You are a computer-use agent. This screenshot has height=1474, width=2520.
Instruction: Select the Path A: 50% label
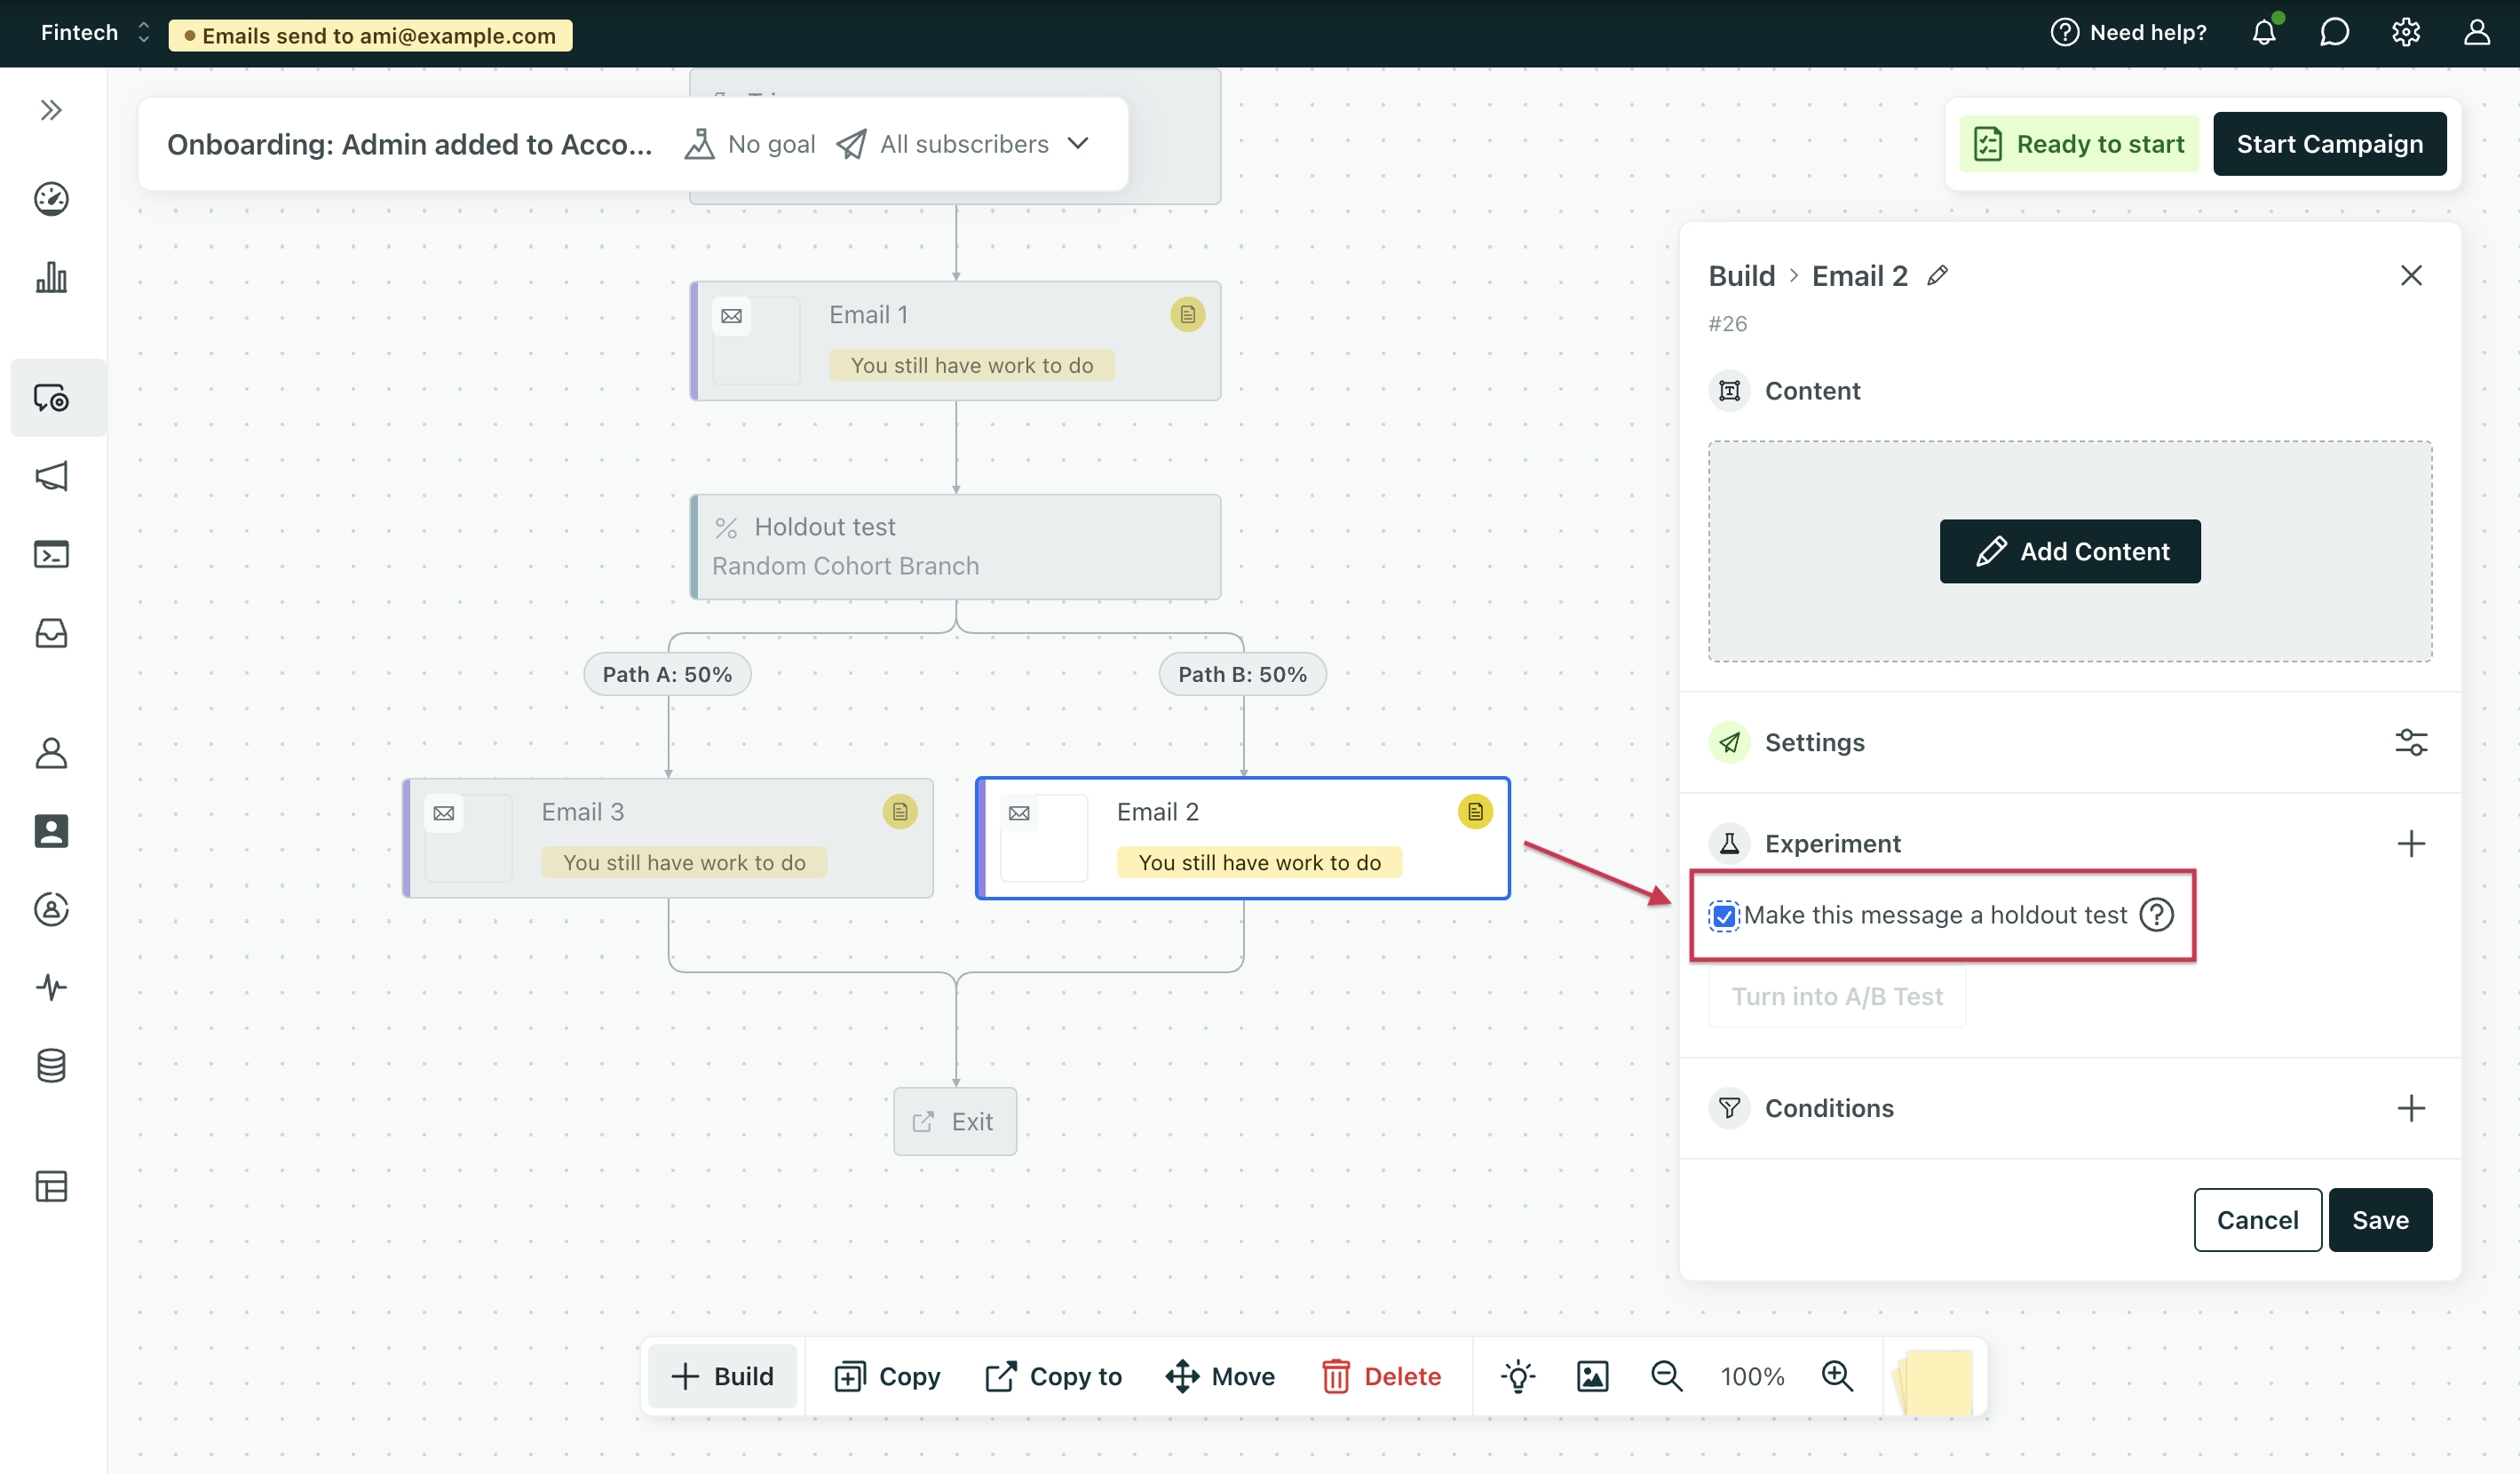coord(667,674)
